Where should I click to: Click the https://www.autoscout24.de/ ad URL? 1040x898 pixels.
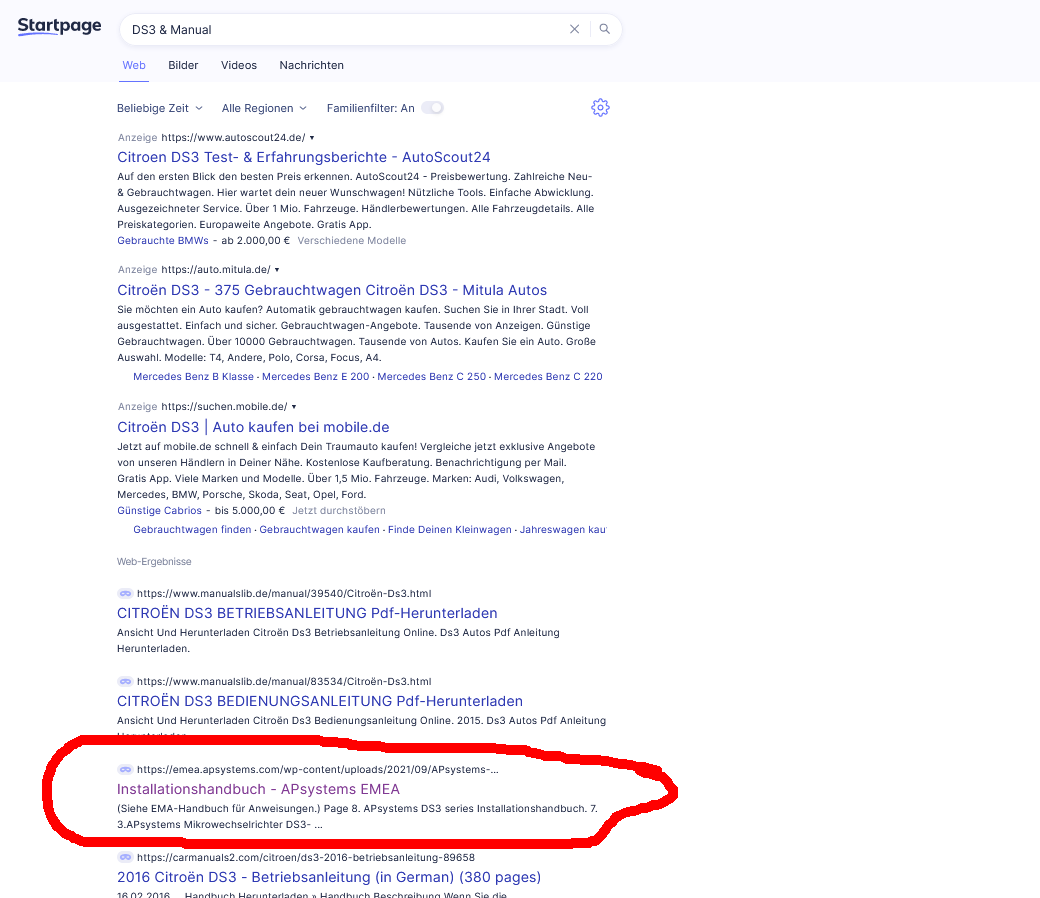[x=233, y=138]
